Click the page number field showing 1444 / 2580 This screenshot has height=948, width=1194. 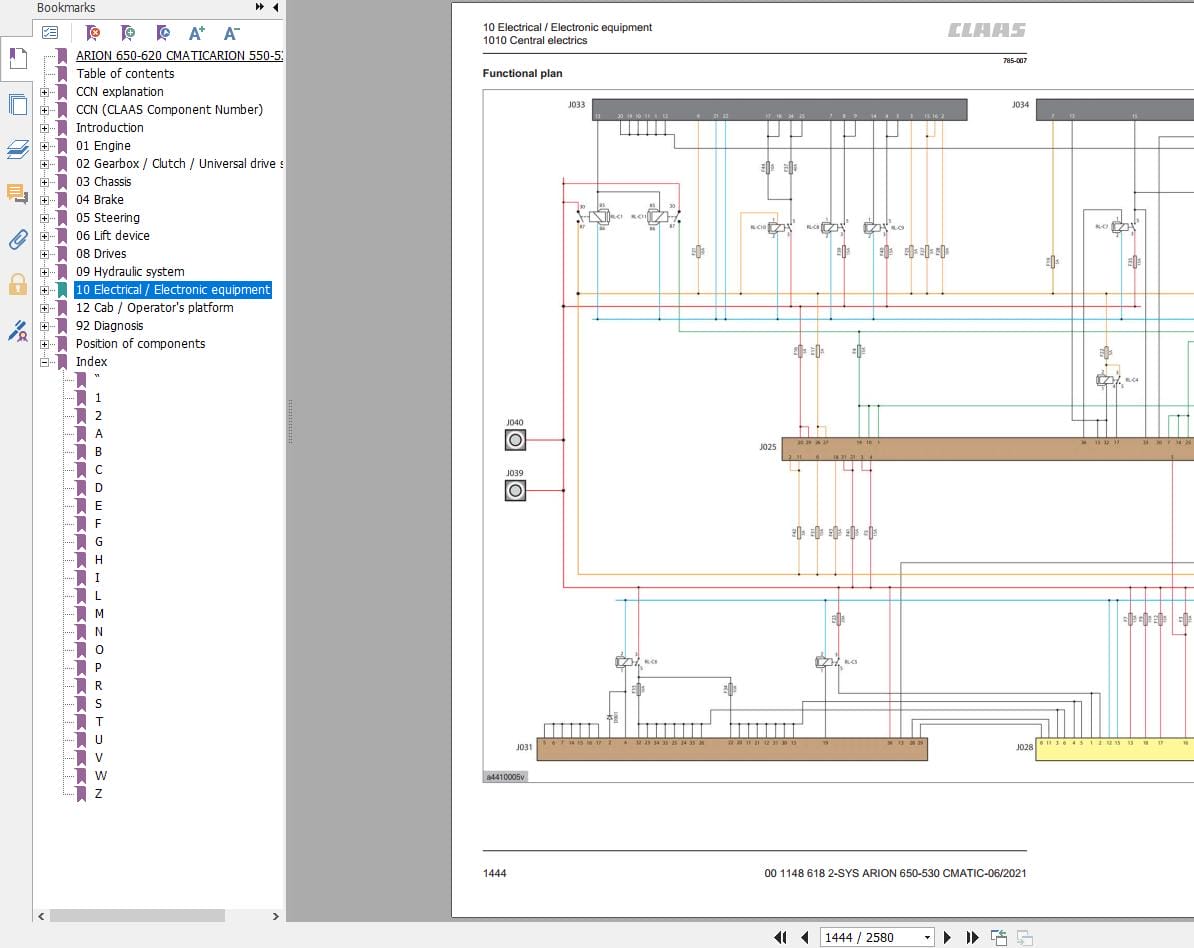pos(870,937)
